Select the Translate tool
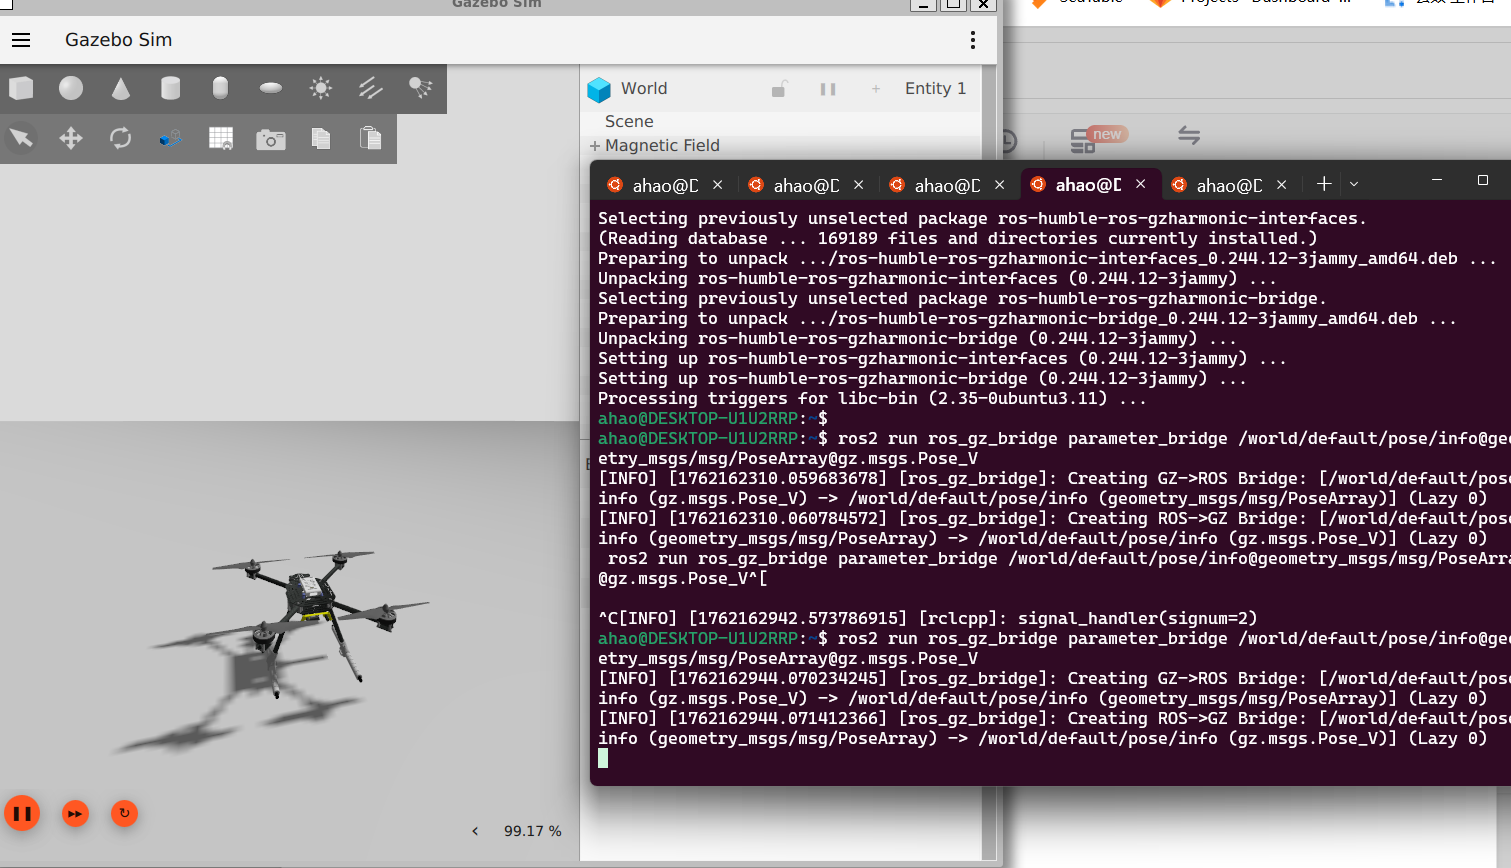This screenshot has height=868, width=1511. click(x=70, y=138)
